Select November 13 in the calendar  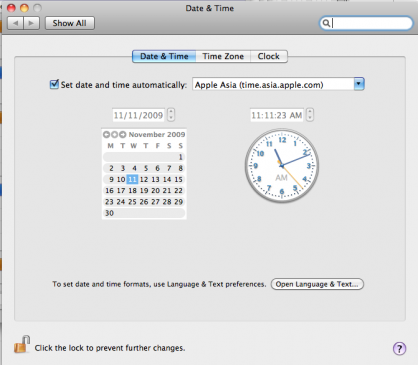155,179
